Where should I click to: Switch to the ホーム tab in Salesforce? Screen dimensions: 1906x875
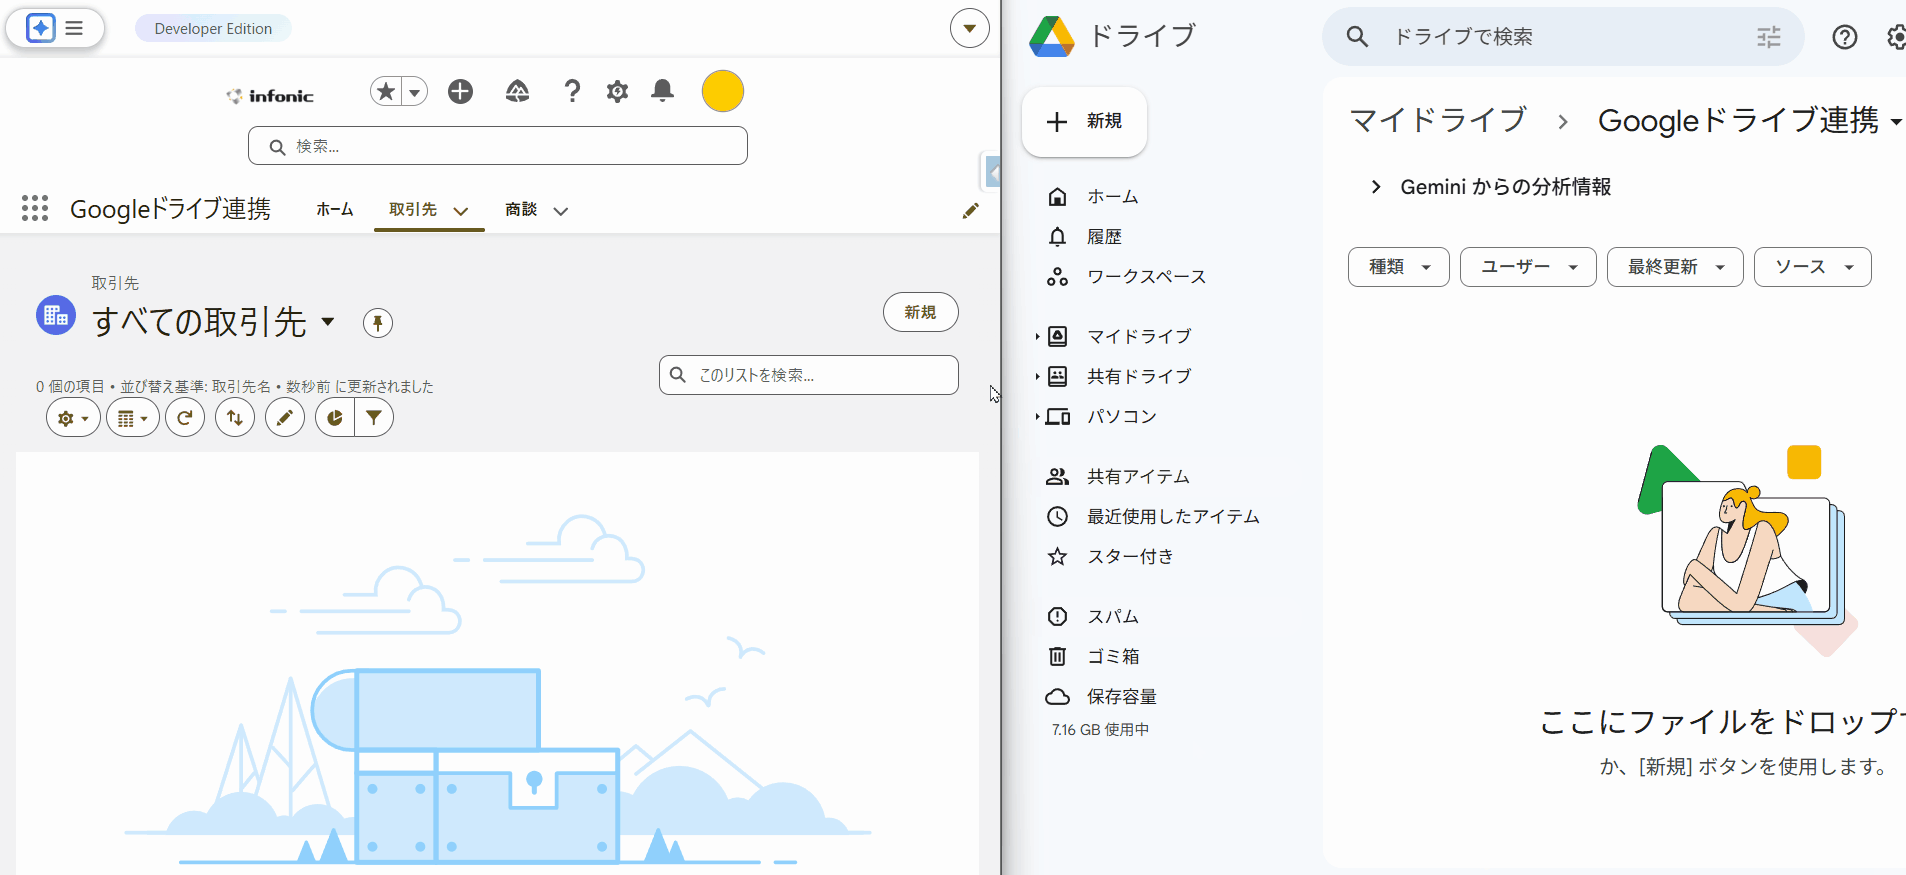tap(334, 209)
